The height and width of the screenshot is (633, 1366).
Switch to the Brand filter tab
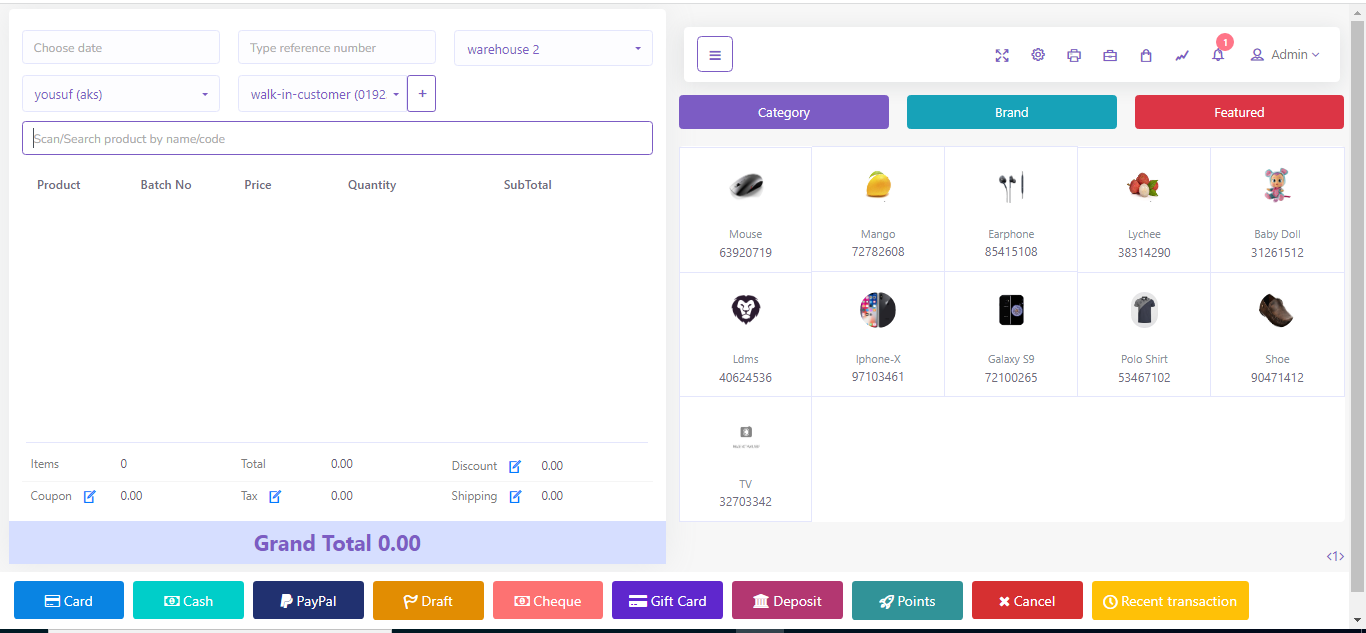1011,112
